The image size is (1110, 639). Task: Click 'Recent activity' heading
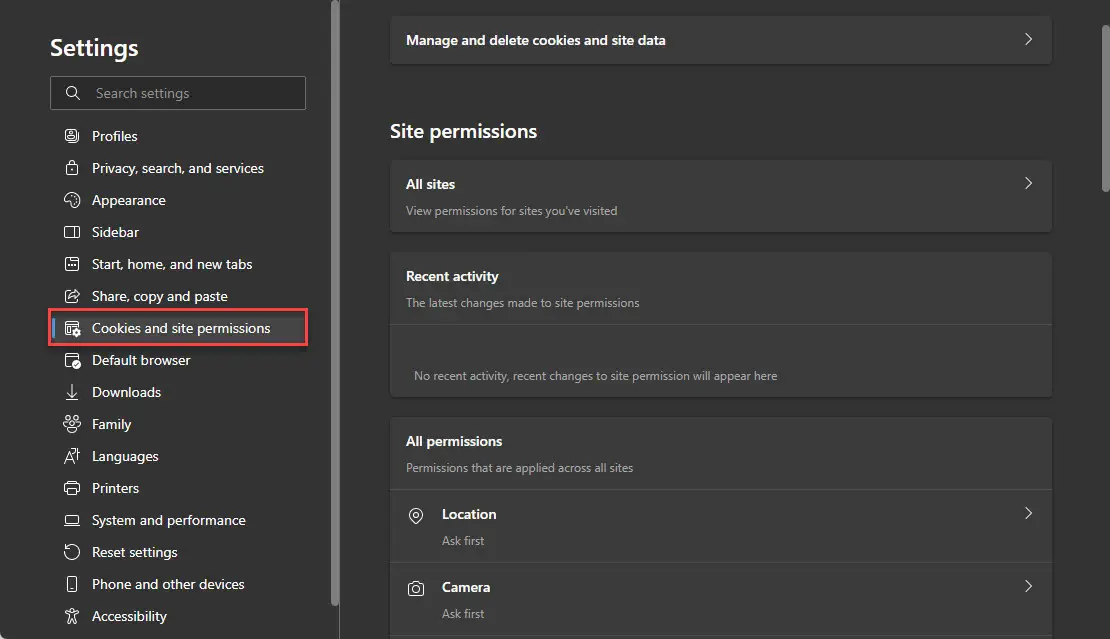click(x=452, y=276)
